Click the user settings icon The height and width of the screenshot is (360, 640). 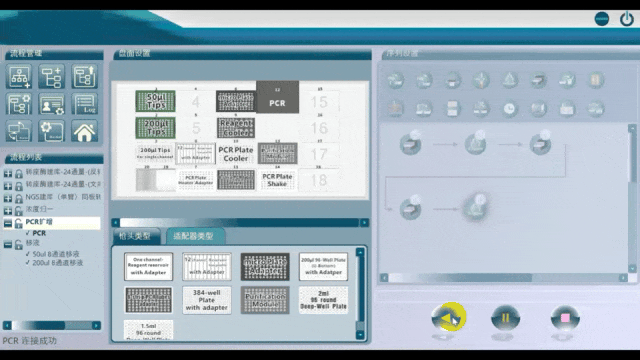click(x=51, y=104)
